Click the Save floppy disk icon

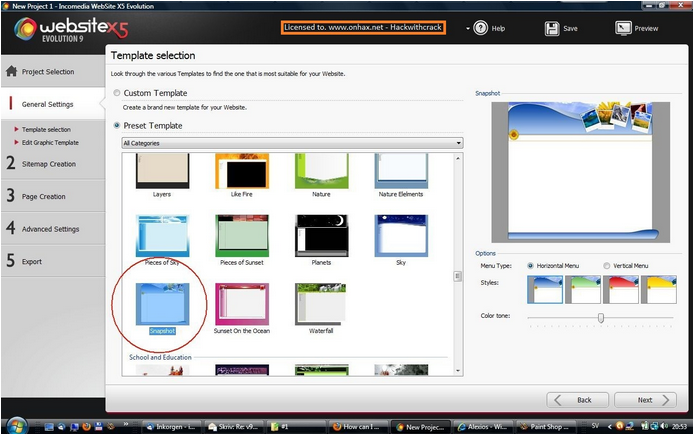click(551, 28)
